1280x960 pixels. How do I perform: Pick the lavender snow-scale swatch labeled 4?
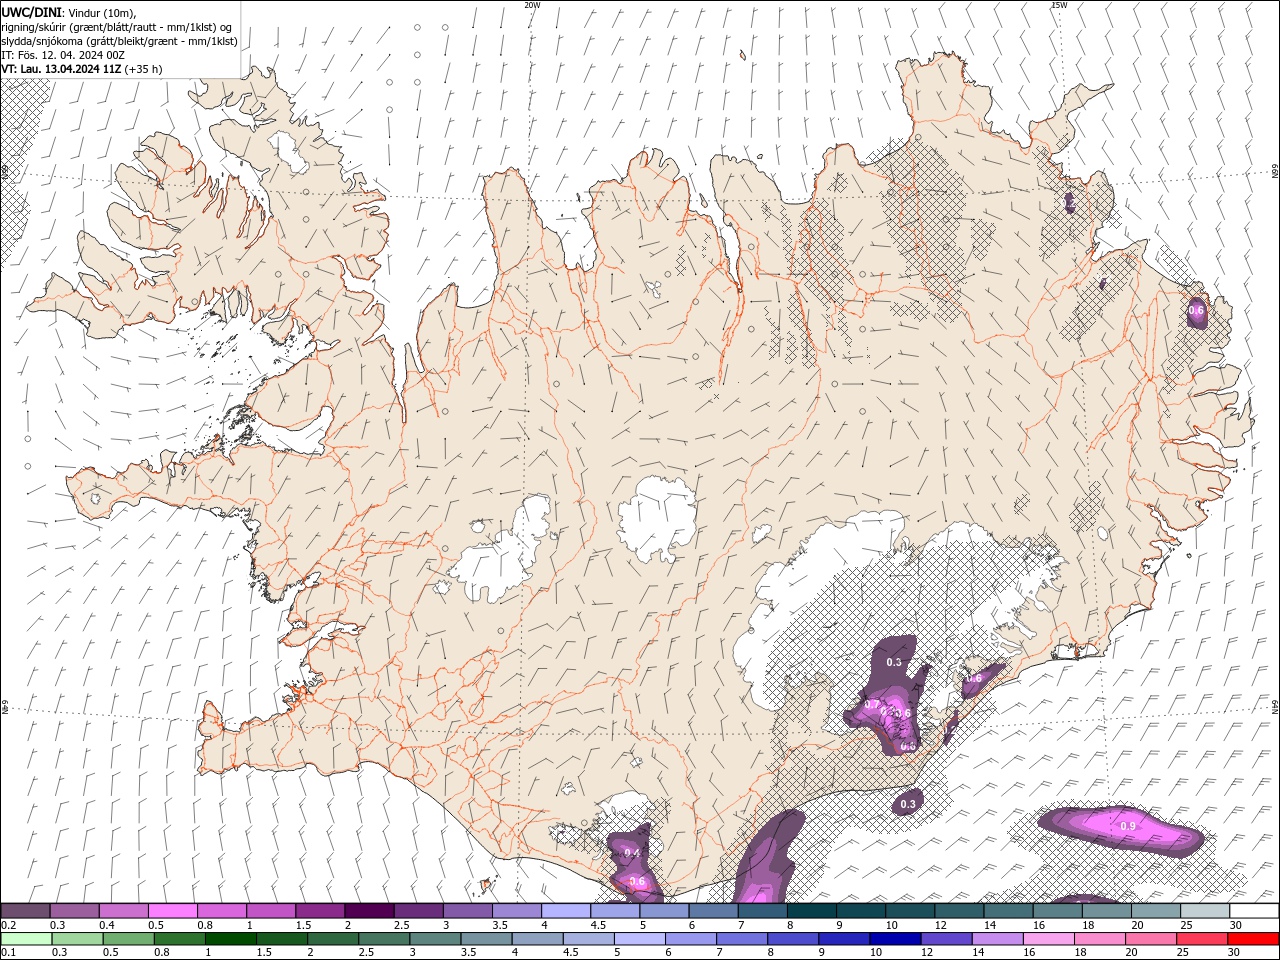pyautogui.click(x=565, y=911)
